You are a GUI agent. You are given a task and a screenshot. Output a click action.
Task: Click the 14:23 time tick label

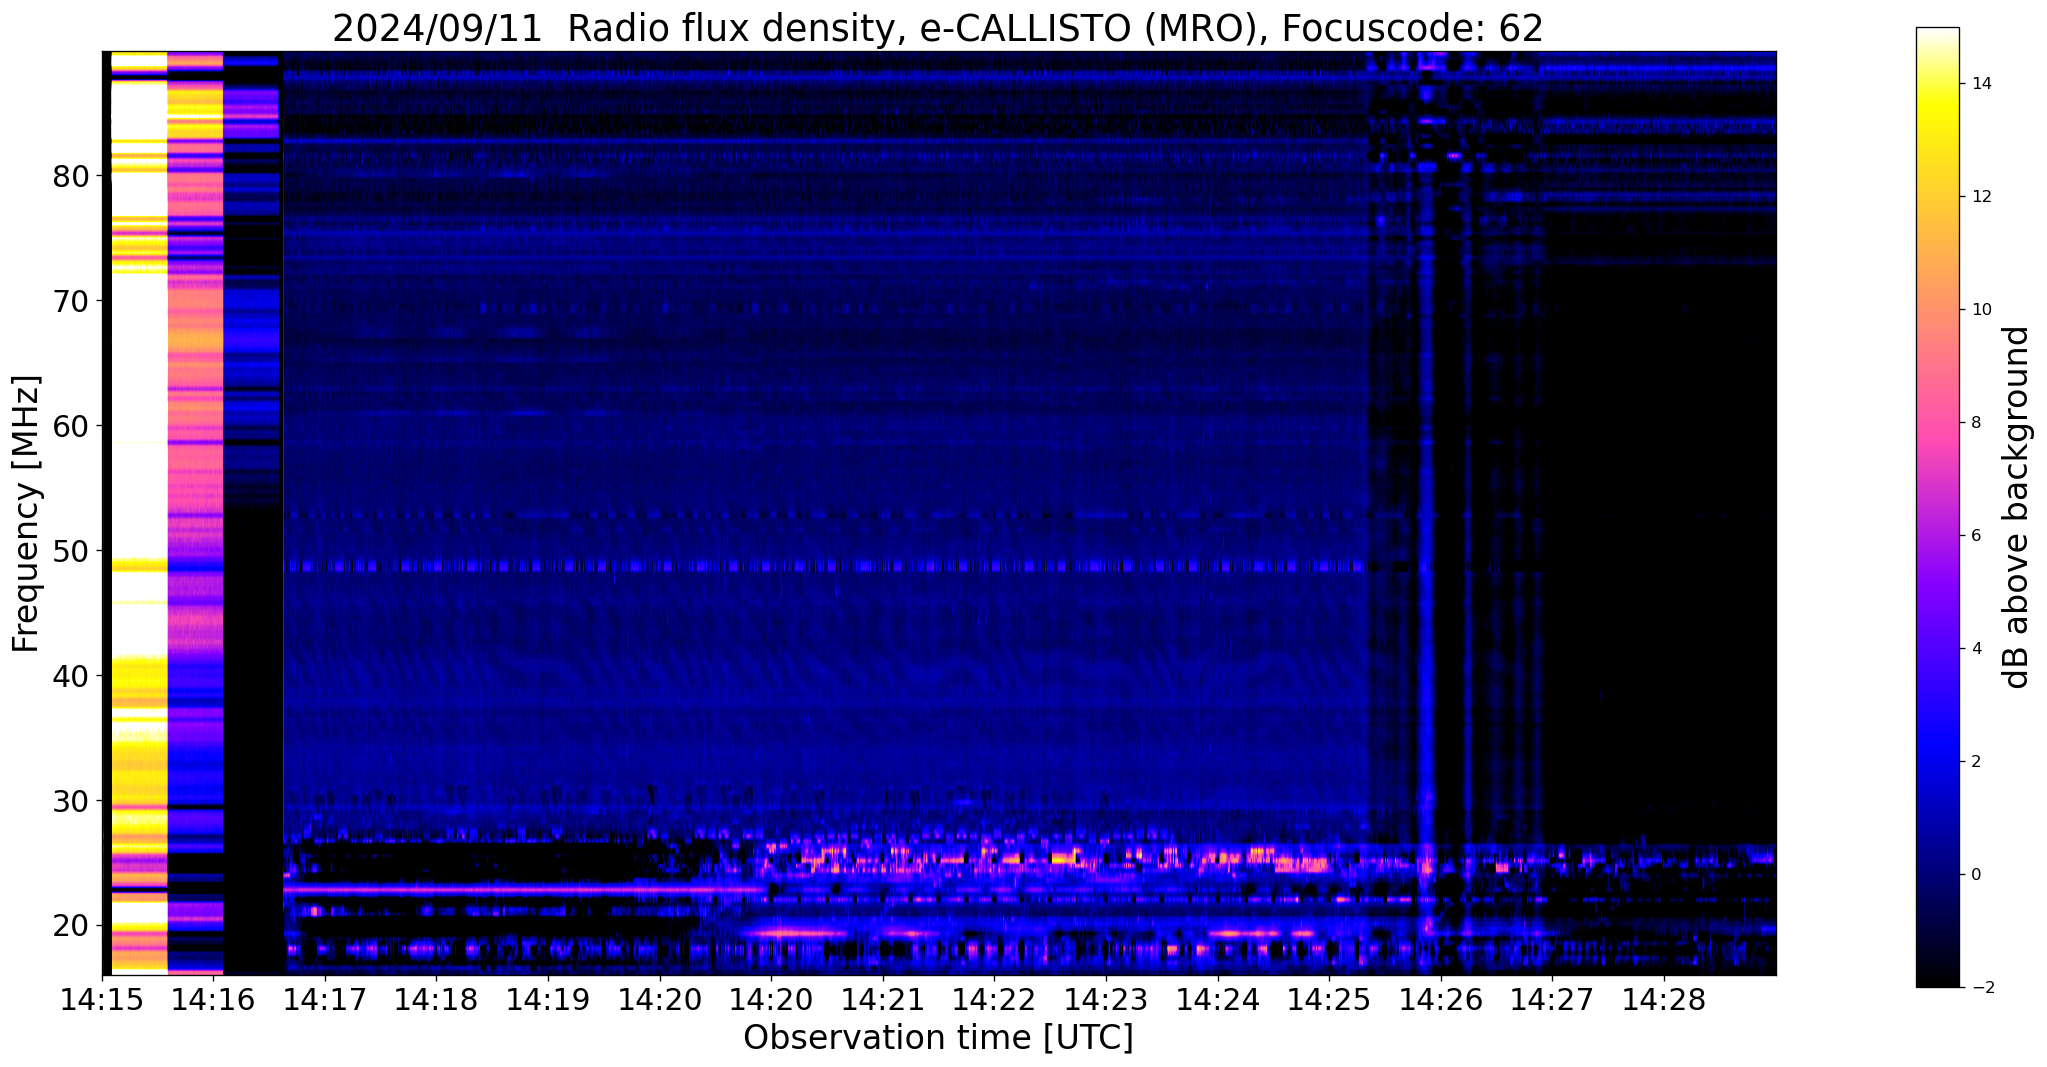click(1106, 999)
